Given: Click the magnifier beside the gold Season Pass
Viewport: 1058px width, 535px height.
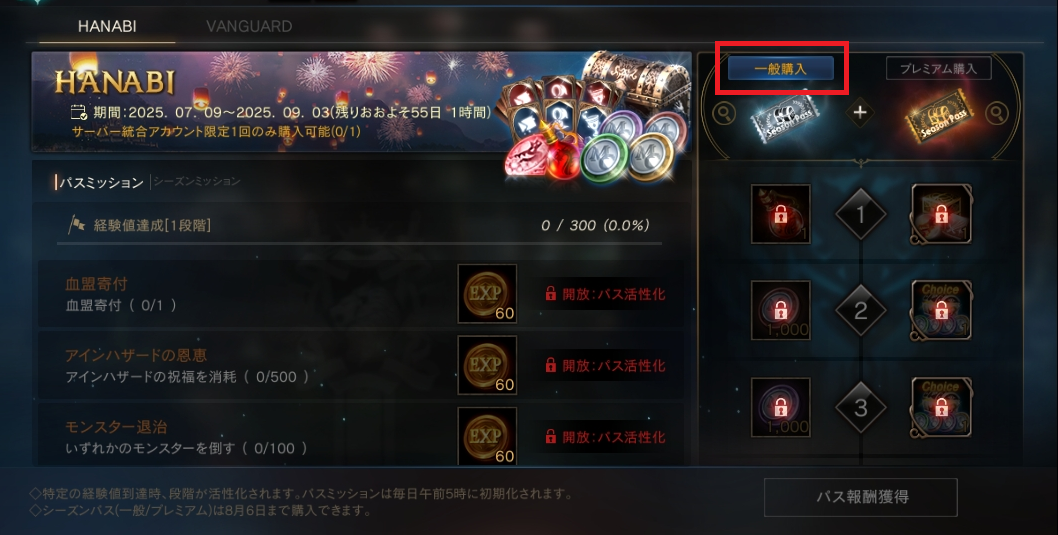Looking at the screenshot, I should [997, 114].
